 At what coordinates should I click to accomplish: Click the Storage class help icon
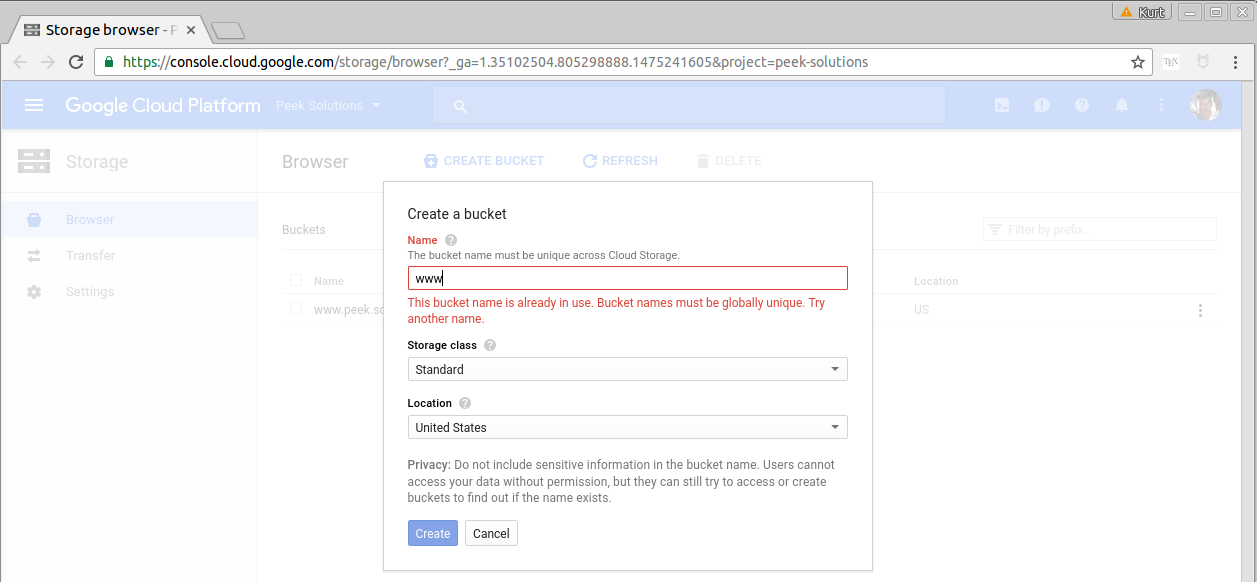pyautogui.click(x=490, y=345)
